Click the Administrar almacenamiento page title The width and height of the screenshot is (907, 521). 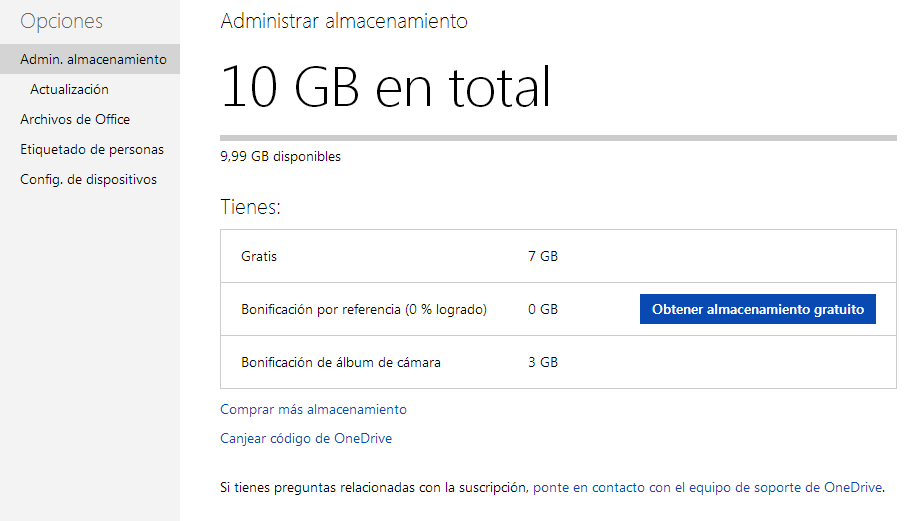click(344, 21)
